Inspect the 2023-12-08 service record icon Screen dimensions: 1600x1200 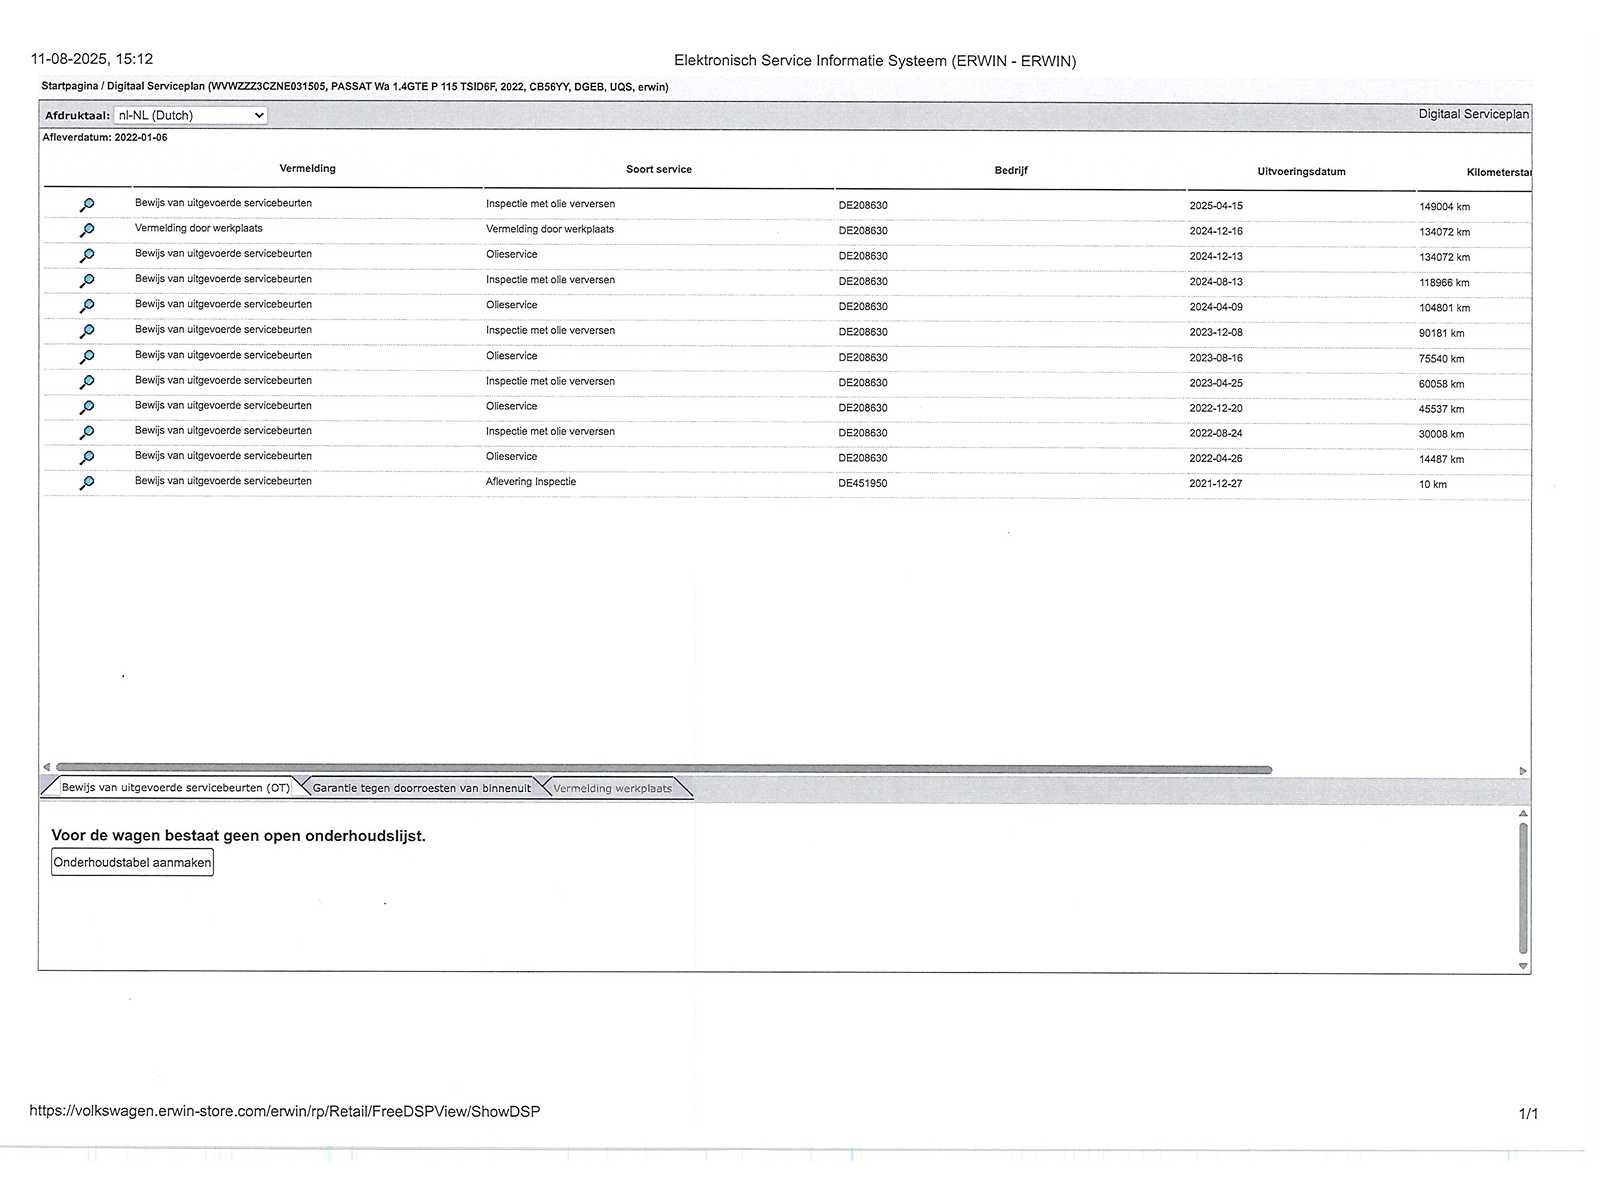coord(87,331)
